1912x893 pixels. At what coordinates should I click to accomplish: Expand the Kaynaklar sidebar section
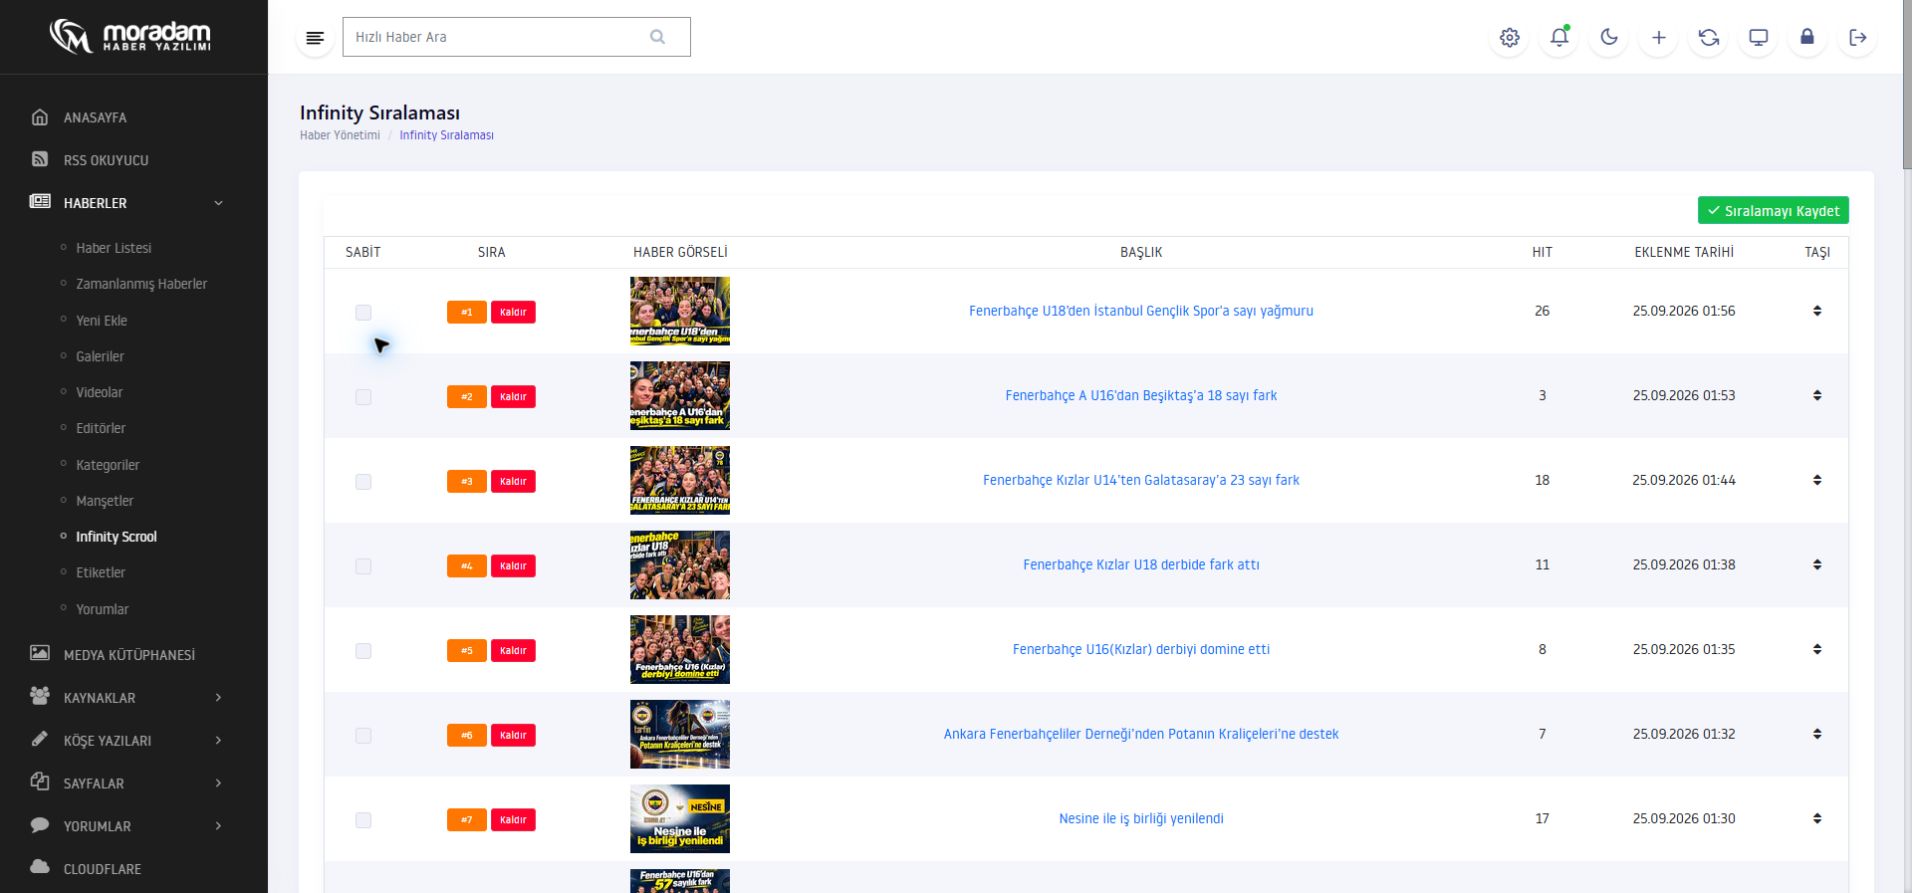click(133, 697)
